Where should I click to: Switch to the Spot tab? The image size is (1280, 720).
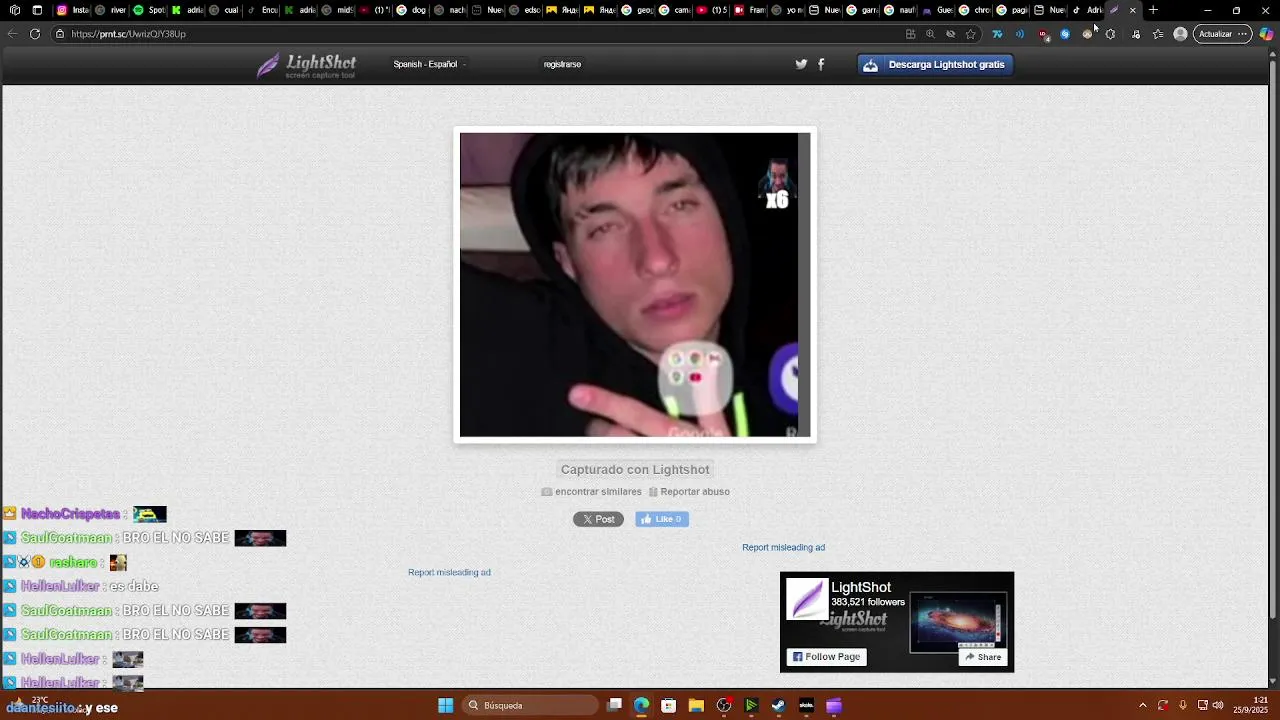tap(149, 10)
